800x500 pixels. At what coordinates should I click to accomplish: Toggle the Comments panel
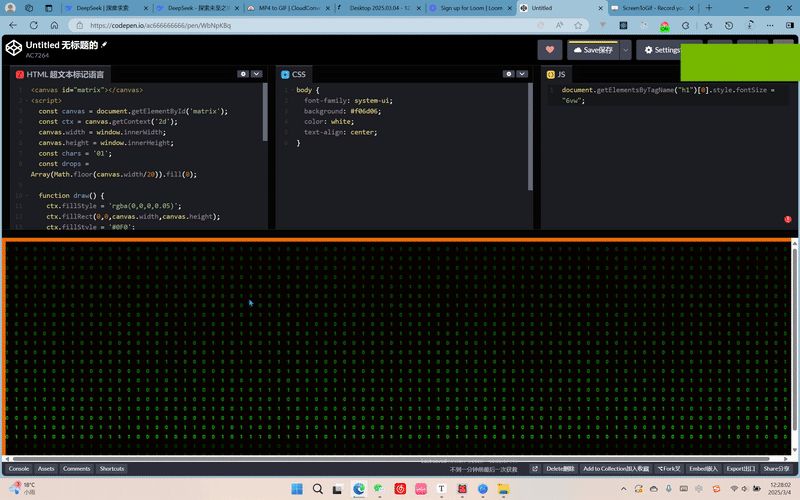(x=77, y=468)
